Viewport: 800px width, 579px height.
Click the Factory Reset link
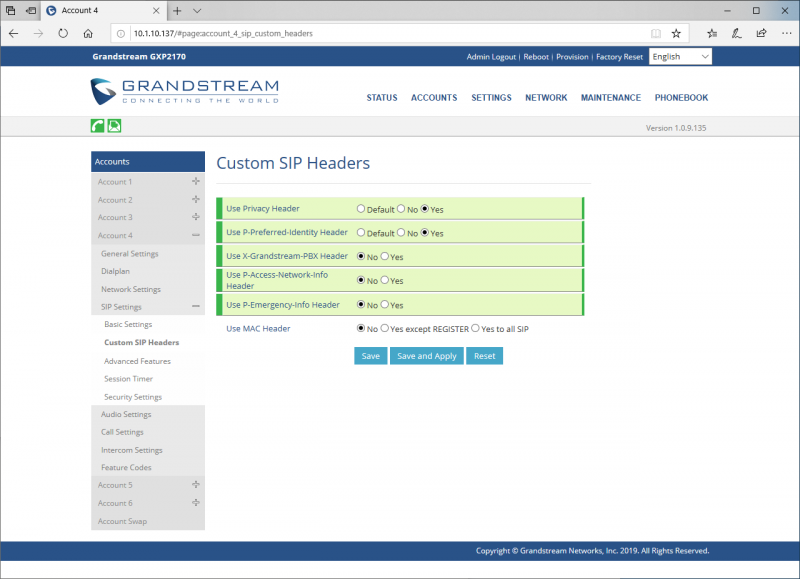tap(619, 57)
